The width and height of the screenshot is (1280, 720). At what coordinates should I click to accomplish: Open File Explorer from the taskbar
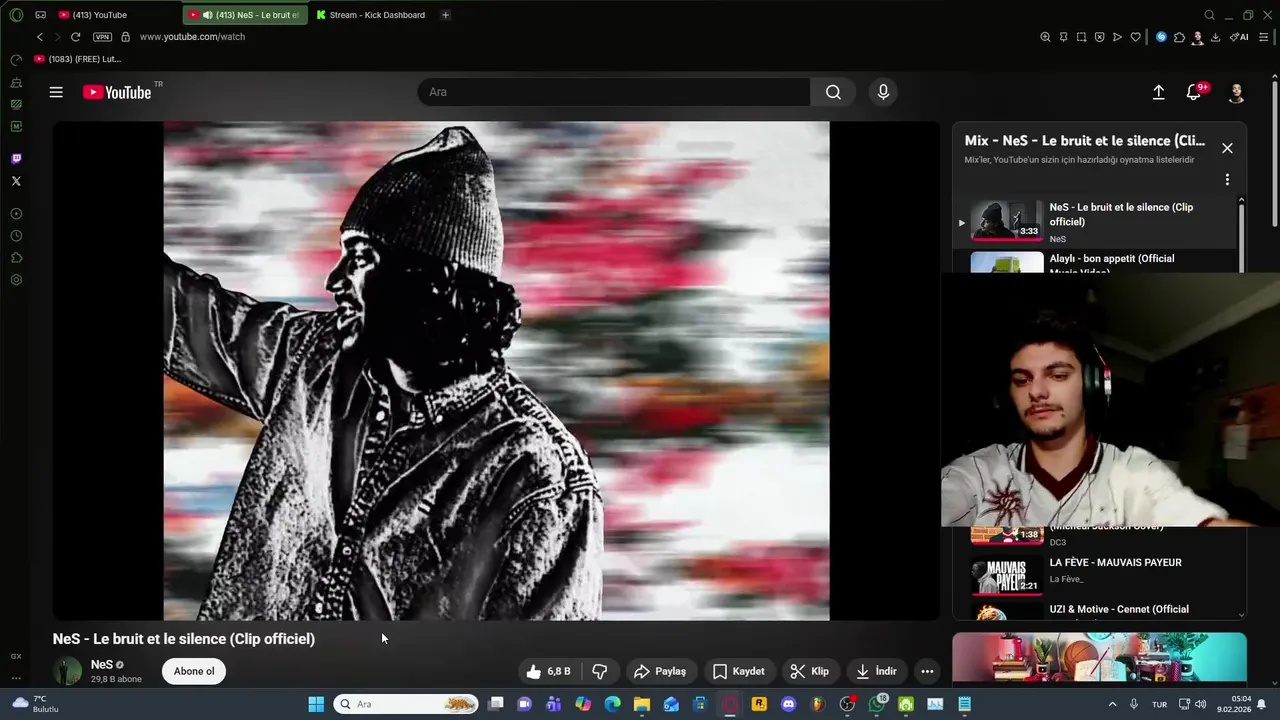[641, 704]
